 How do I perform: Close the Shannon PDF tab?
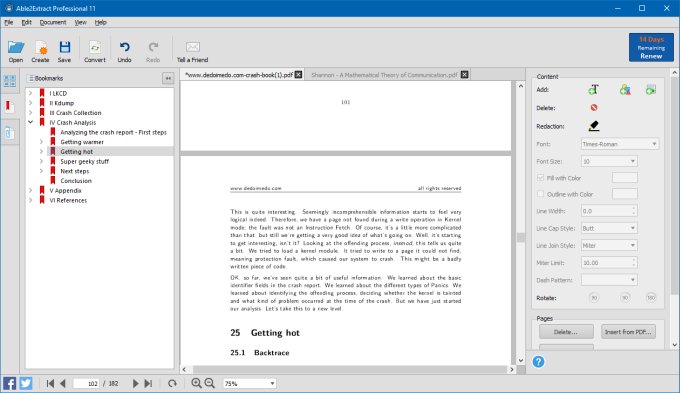[464, 75]
